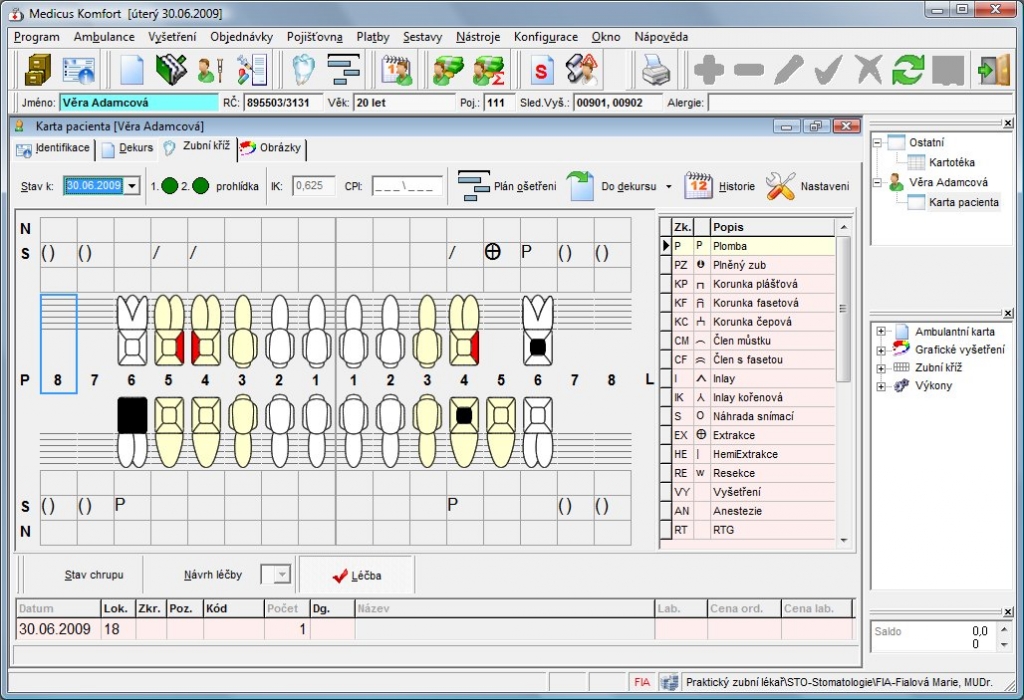Select the Korunka plášťová legend row
This screenshot has height=700, width=1024.
coord(754,284)
